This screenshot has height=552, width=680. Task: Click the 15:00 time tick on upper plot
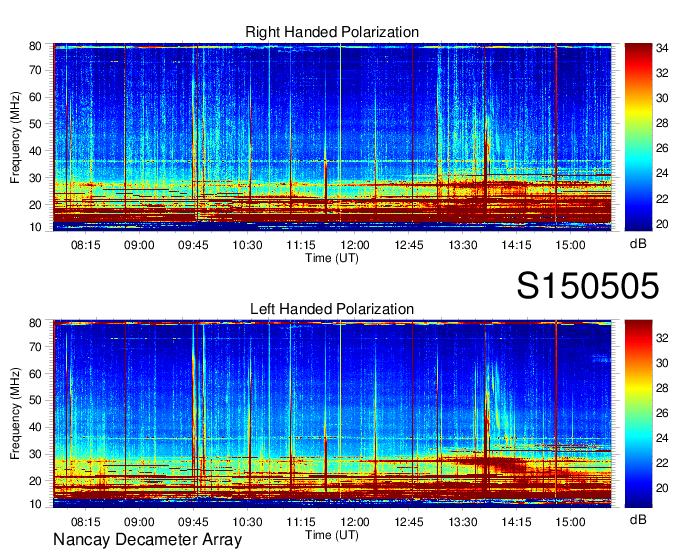pos(570,245)
